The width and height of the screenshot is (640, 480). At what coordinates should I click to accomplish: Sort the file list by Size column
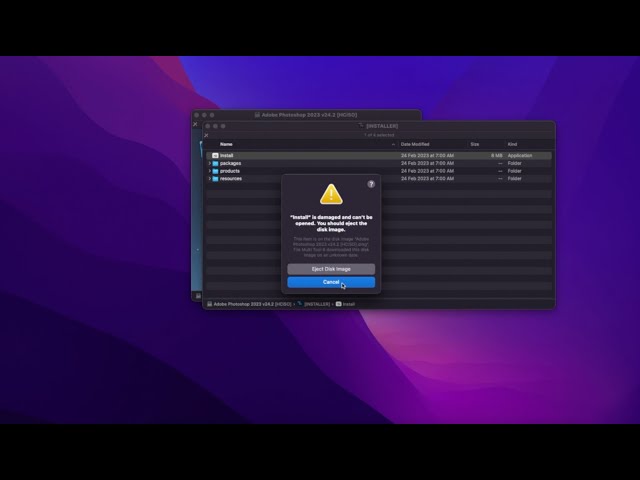475,144
